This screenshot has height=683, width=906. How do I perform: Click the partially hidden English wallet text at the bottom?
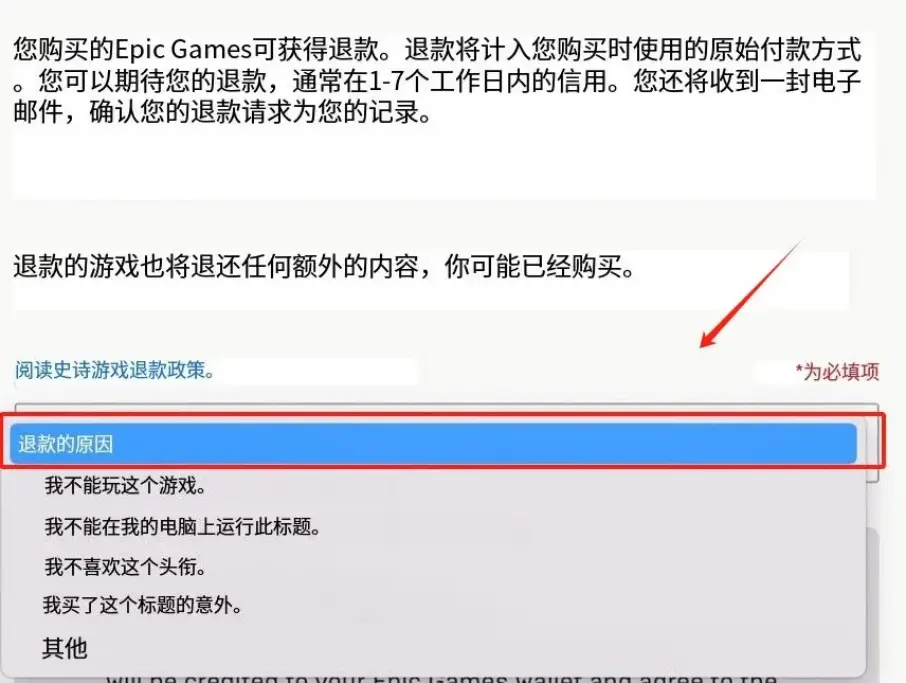[441, 678]
